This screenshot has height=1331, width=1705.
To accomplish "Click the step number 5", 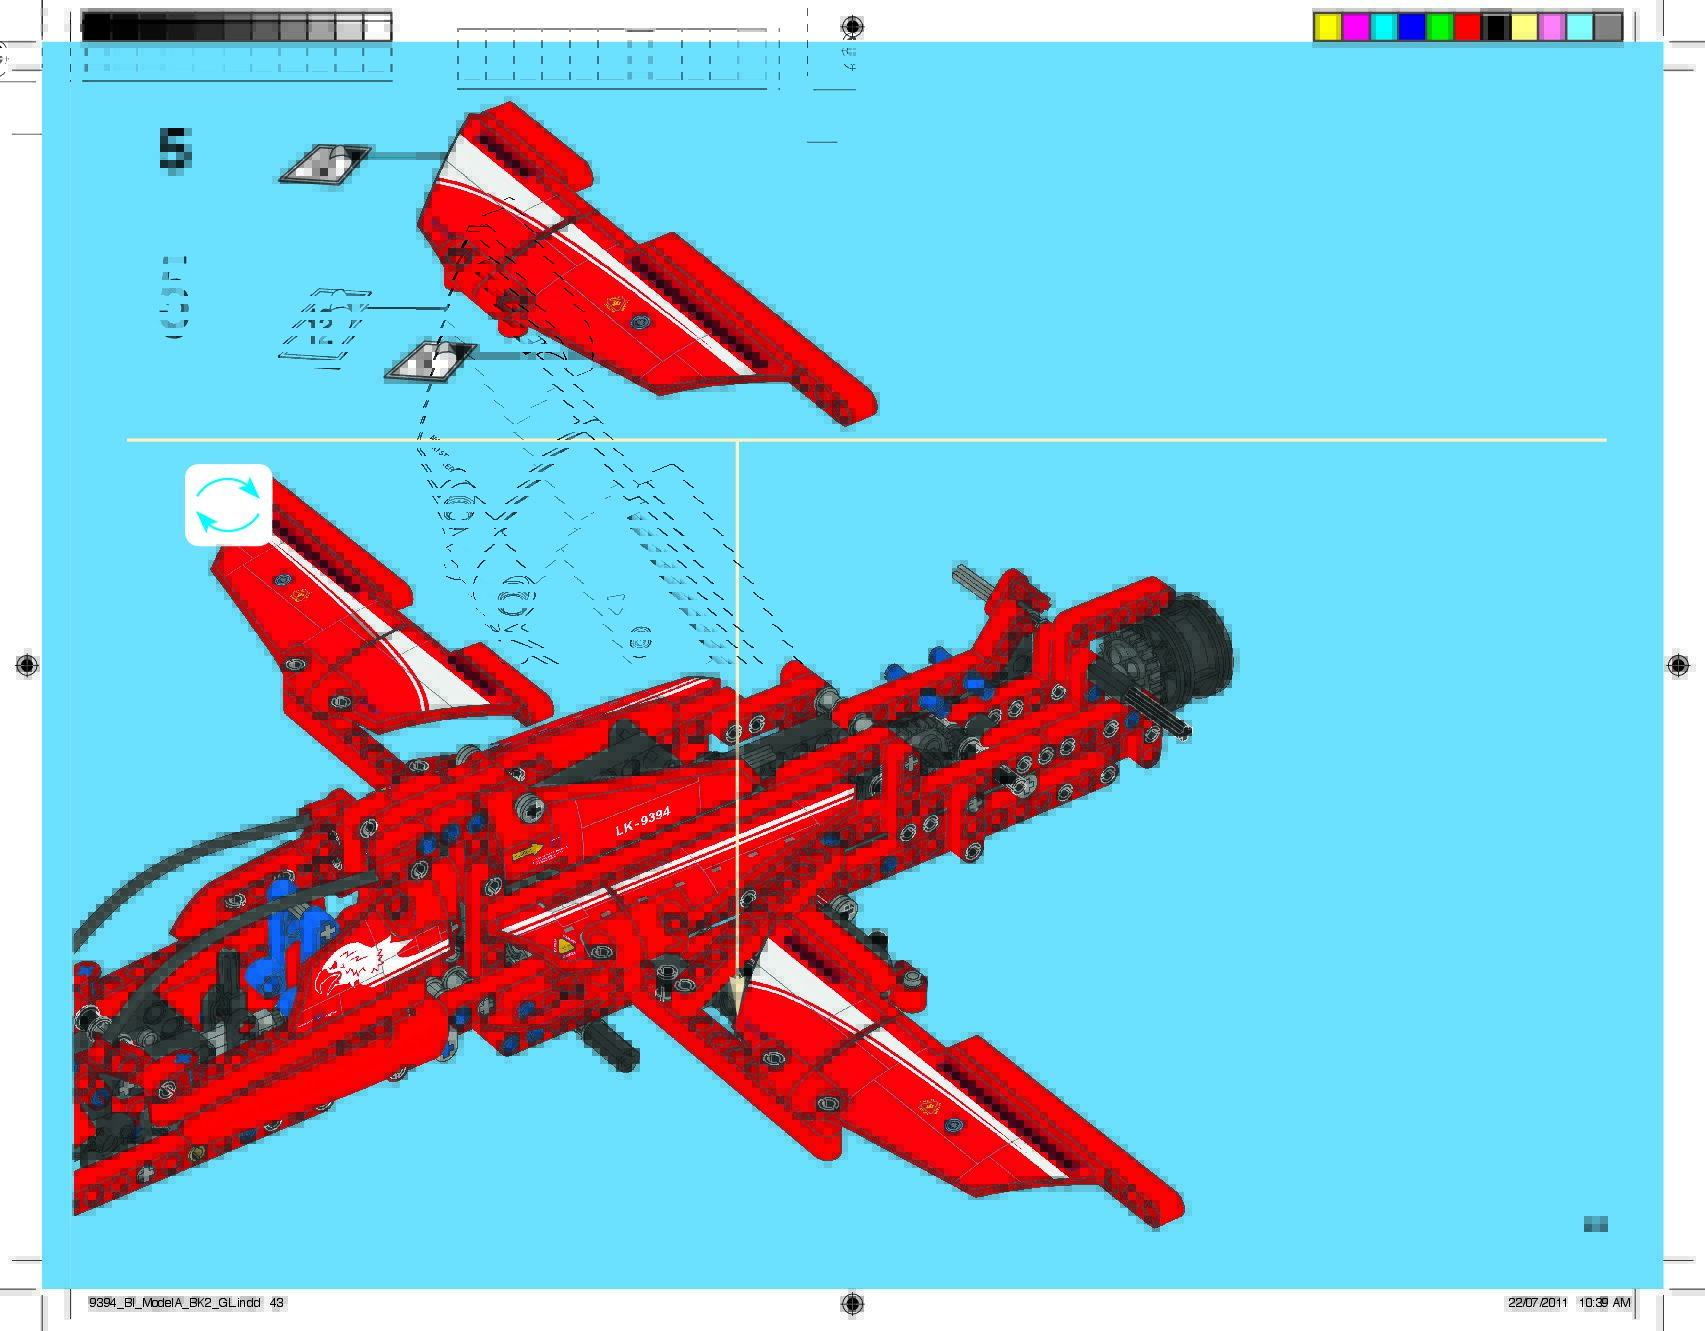I will 175,150.
